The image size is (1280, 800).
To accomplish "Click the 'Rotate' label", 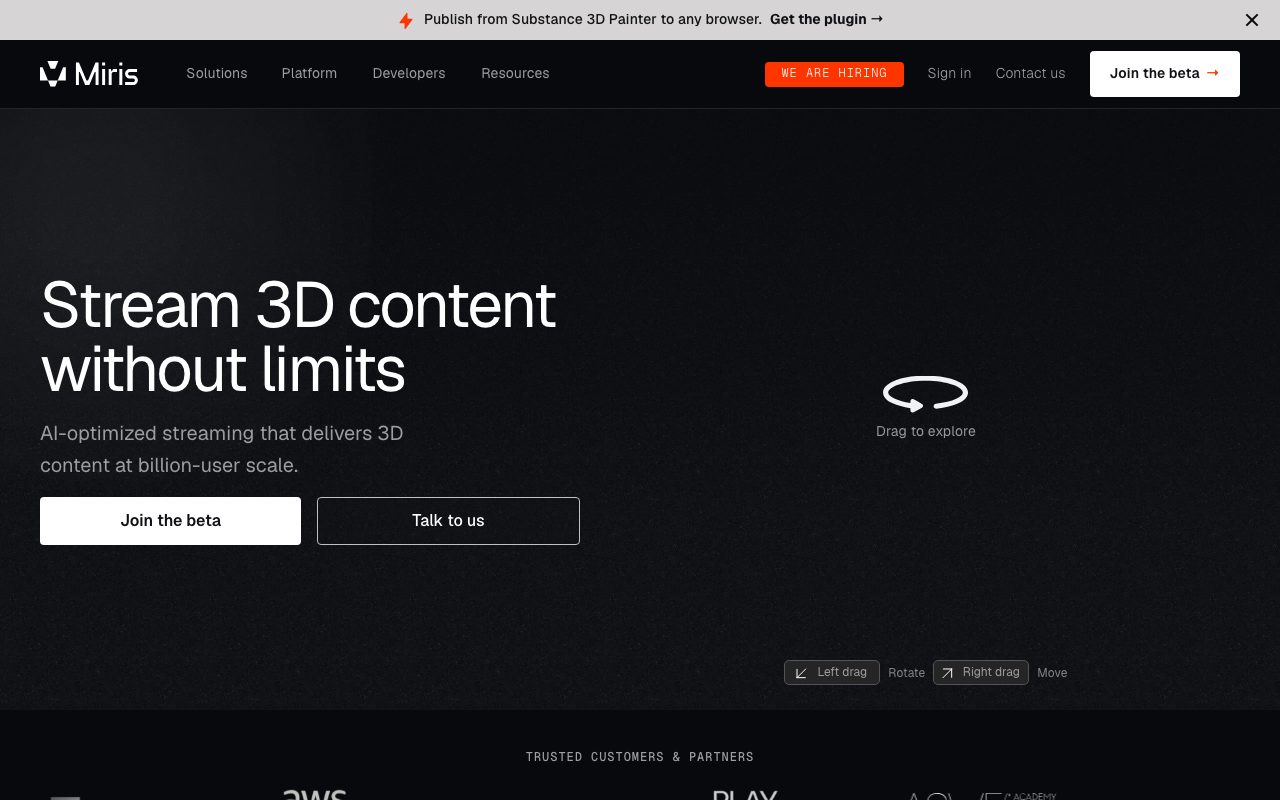I will [907, 673].
